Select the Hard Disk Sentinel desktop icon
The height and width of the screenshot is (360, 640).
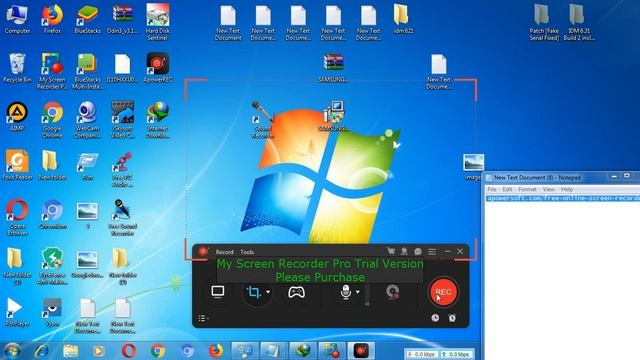click(158, 22)
